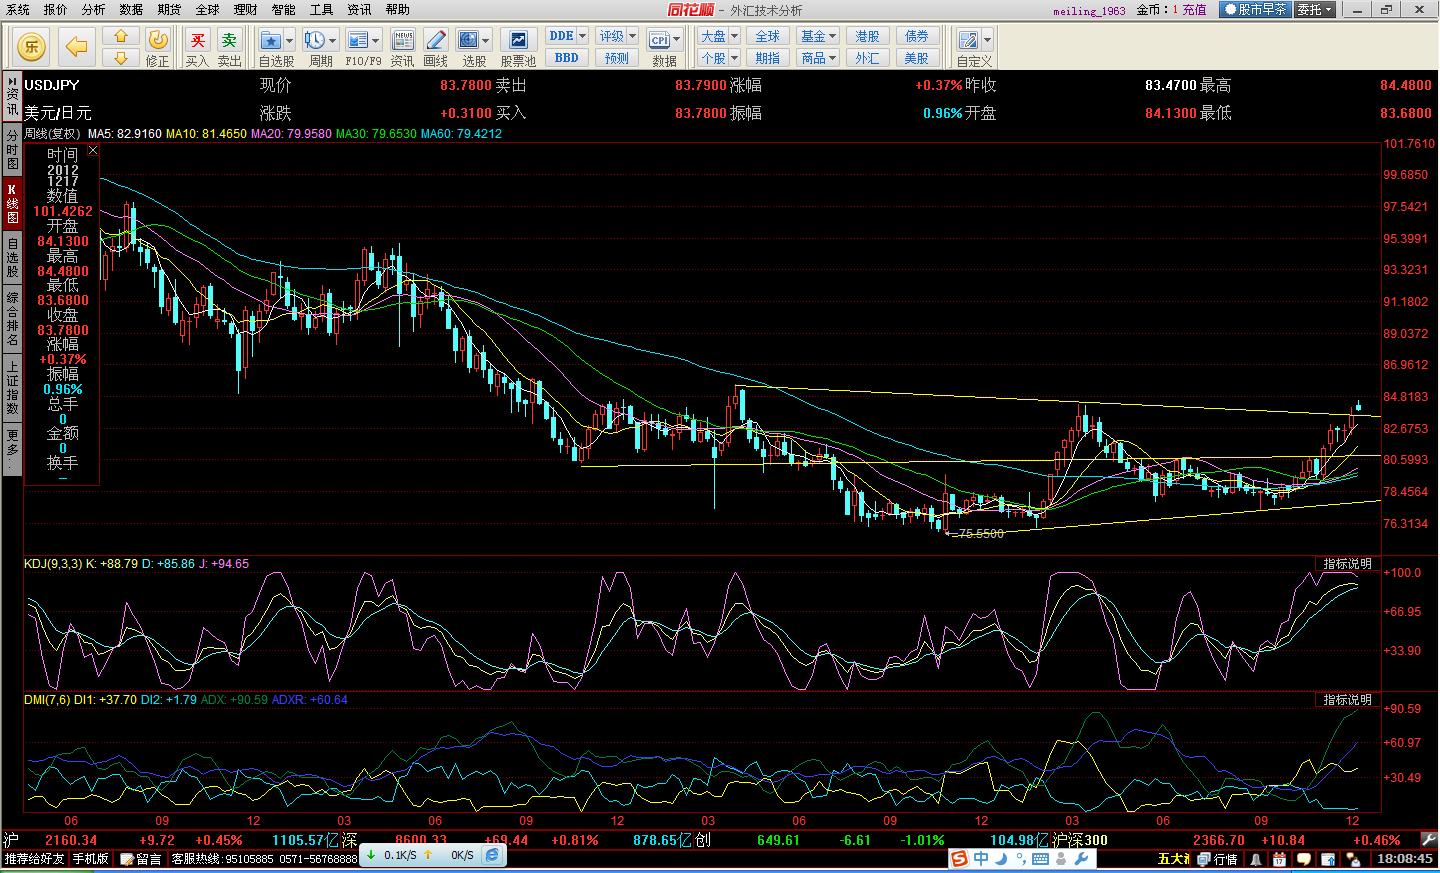The height and width of the screenshot is (873, 1440).
Task: Click the calendar icon in status bar
Action: [x=1279, y=859]
